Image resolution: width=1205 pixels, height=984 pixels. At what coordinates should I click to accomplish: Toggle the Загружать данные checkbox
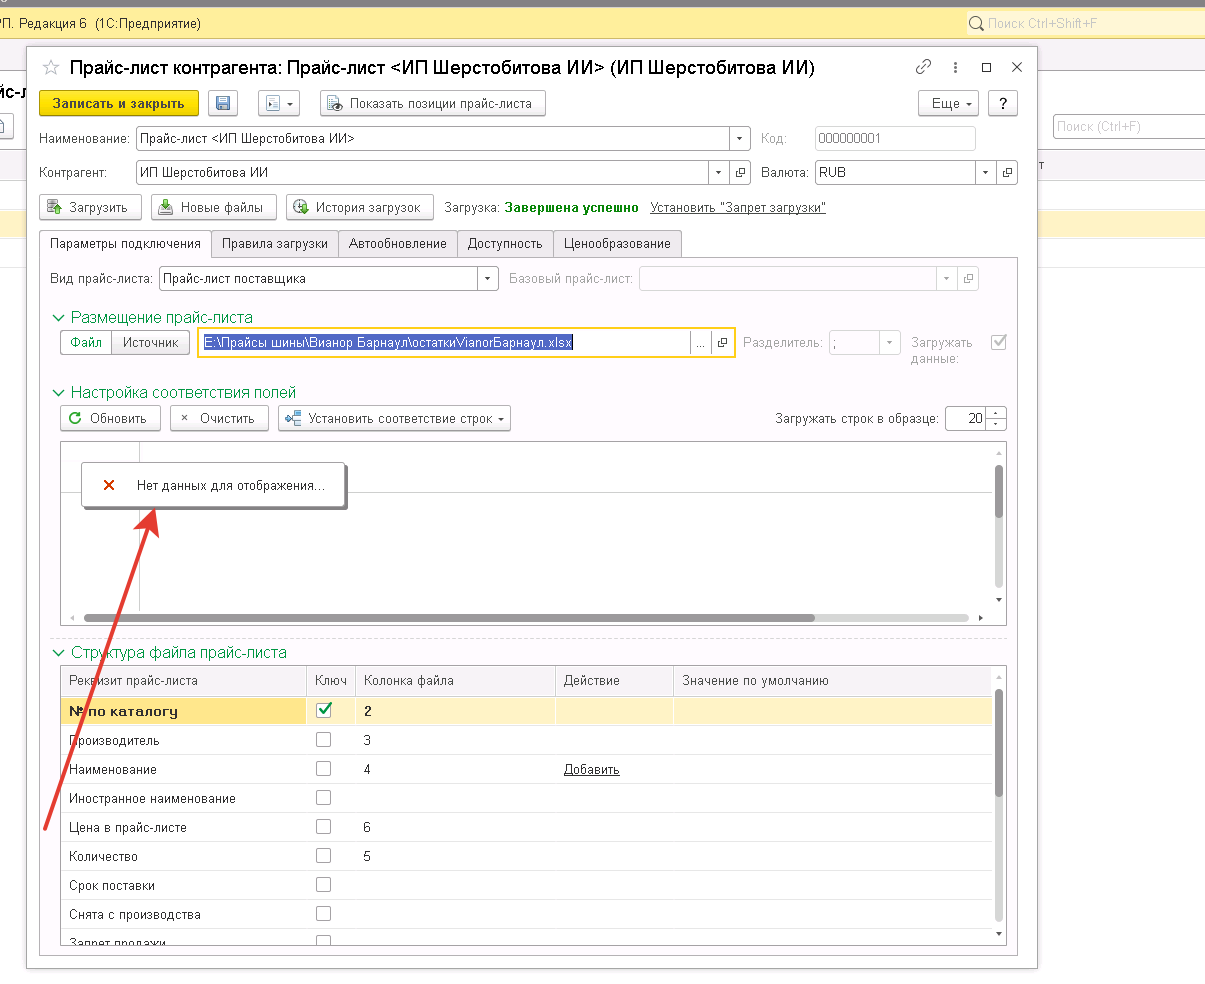point(998,342)
